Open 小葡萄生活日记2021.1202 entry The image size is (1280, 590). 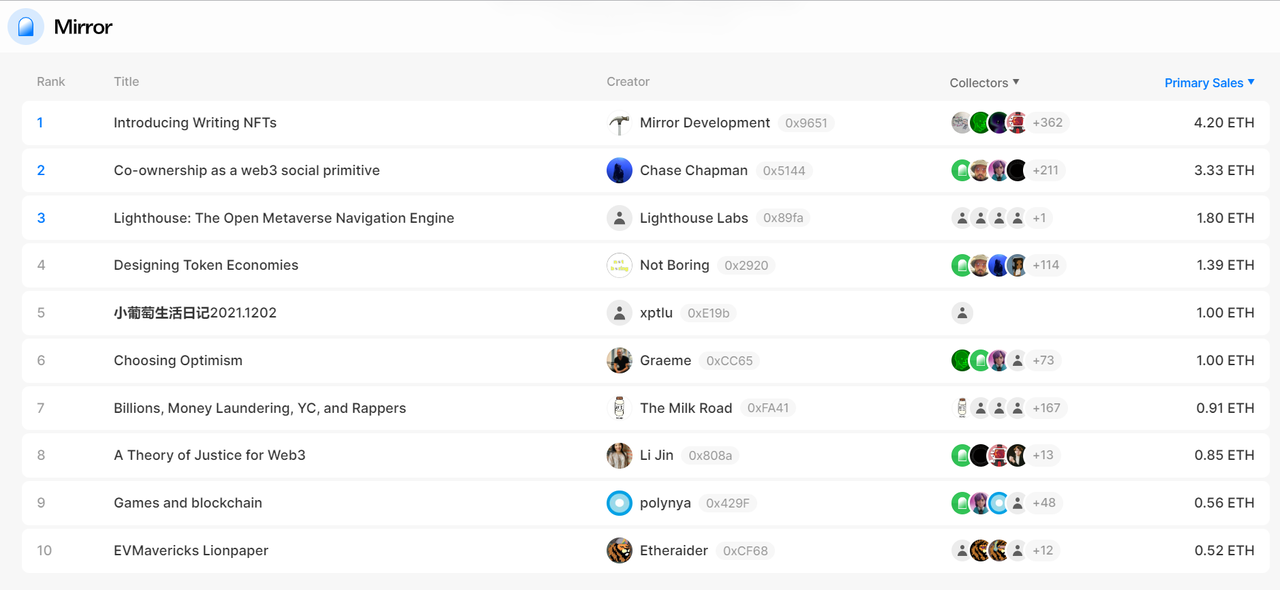(195, 313)
